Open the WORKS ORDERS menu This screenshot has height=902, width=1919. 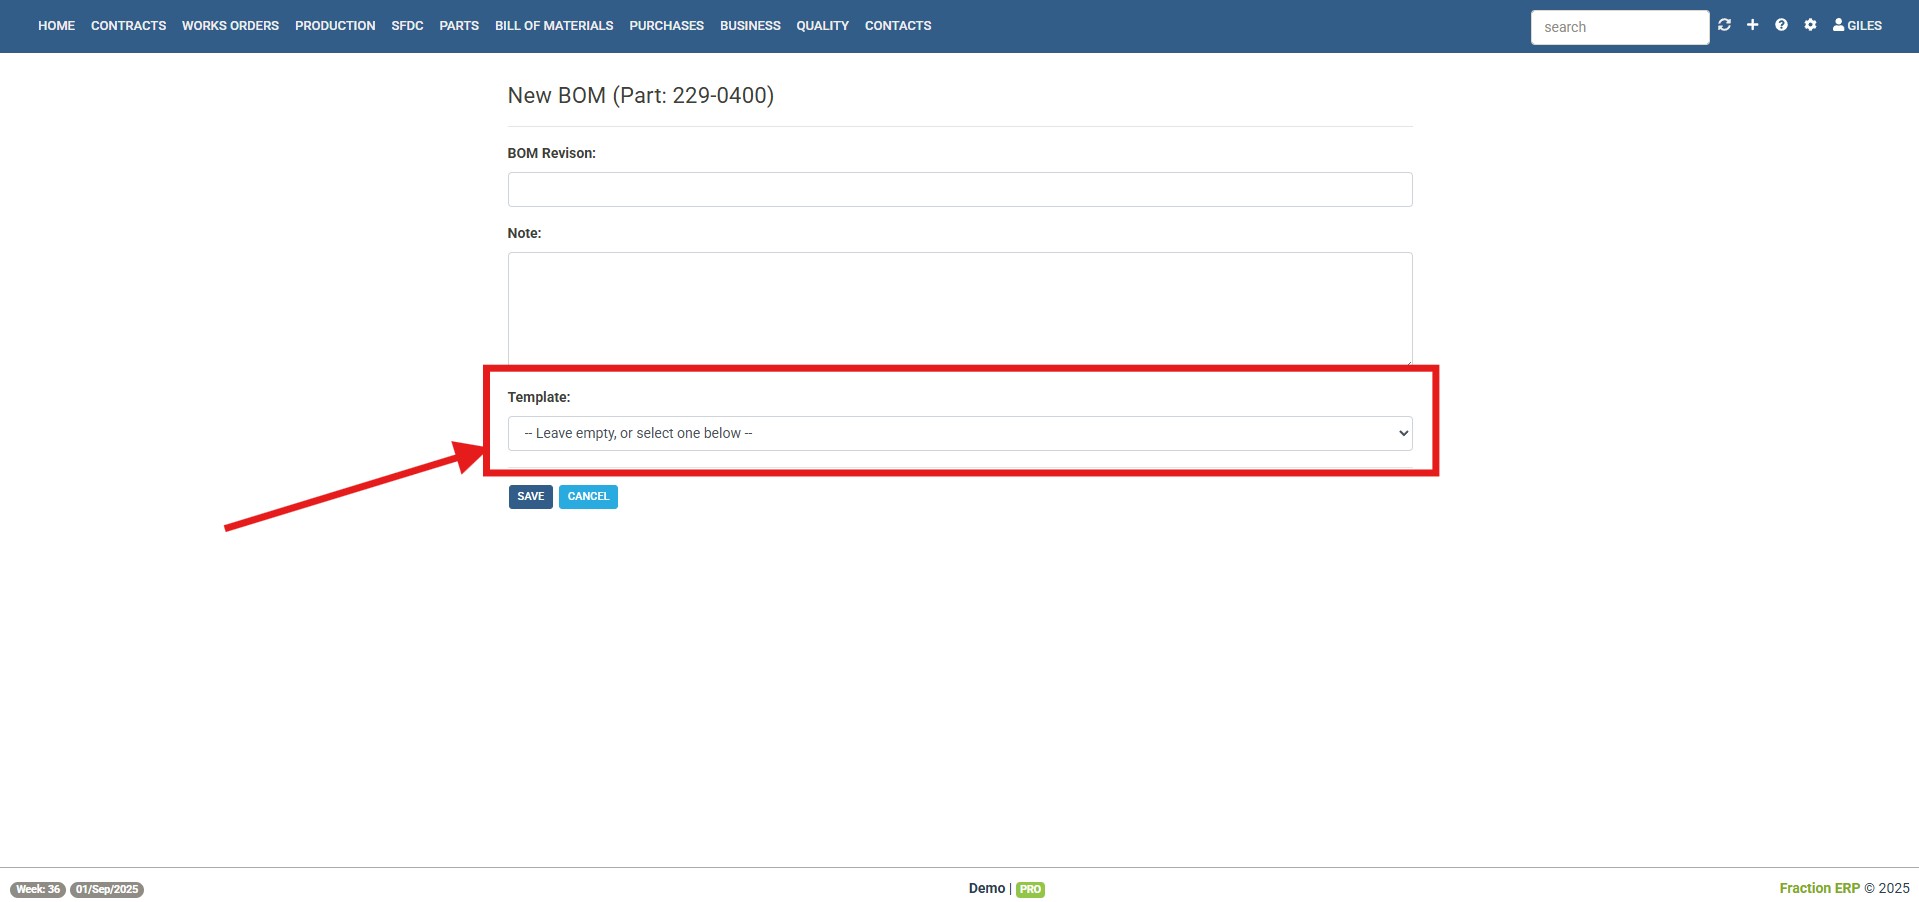(x=229, y=25)
